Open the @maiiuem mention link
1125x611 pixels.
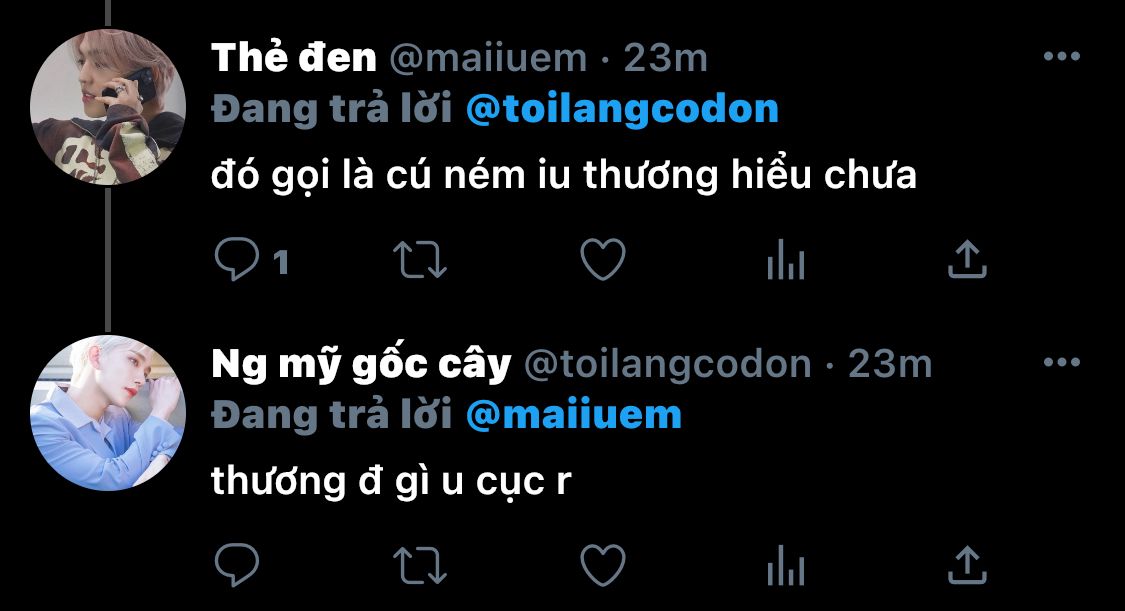(573, 415)
